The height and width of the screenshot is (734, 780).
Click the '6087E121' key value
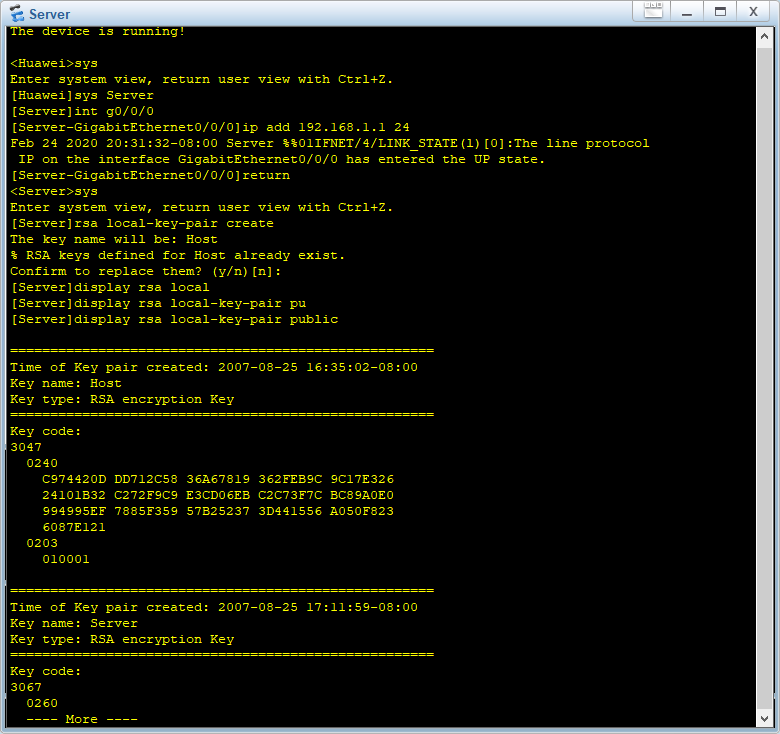74,527
